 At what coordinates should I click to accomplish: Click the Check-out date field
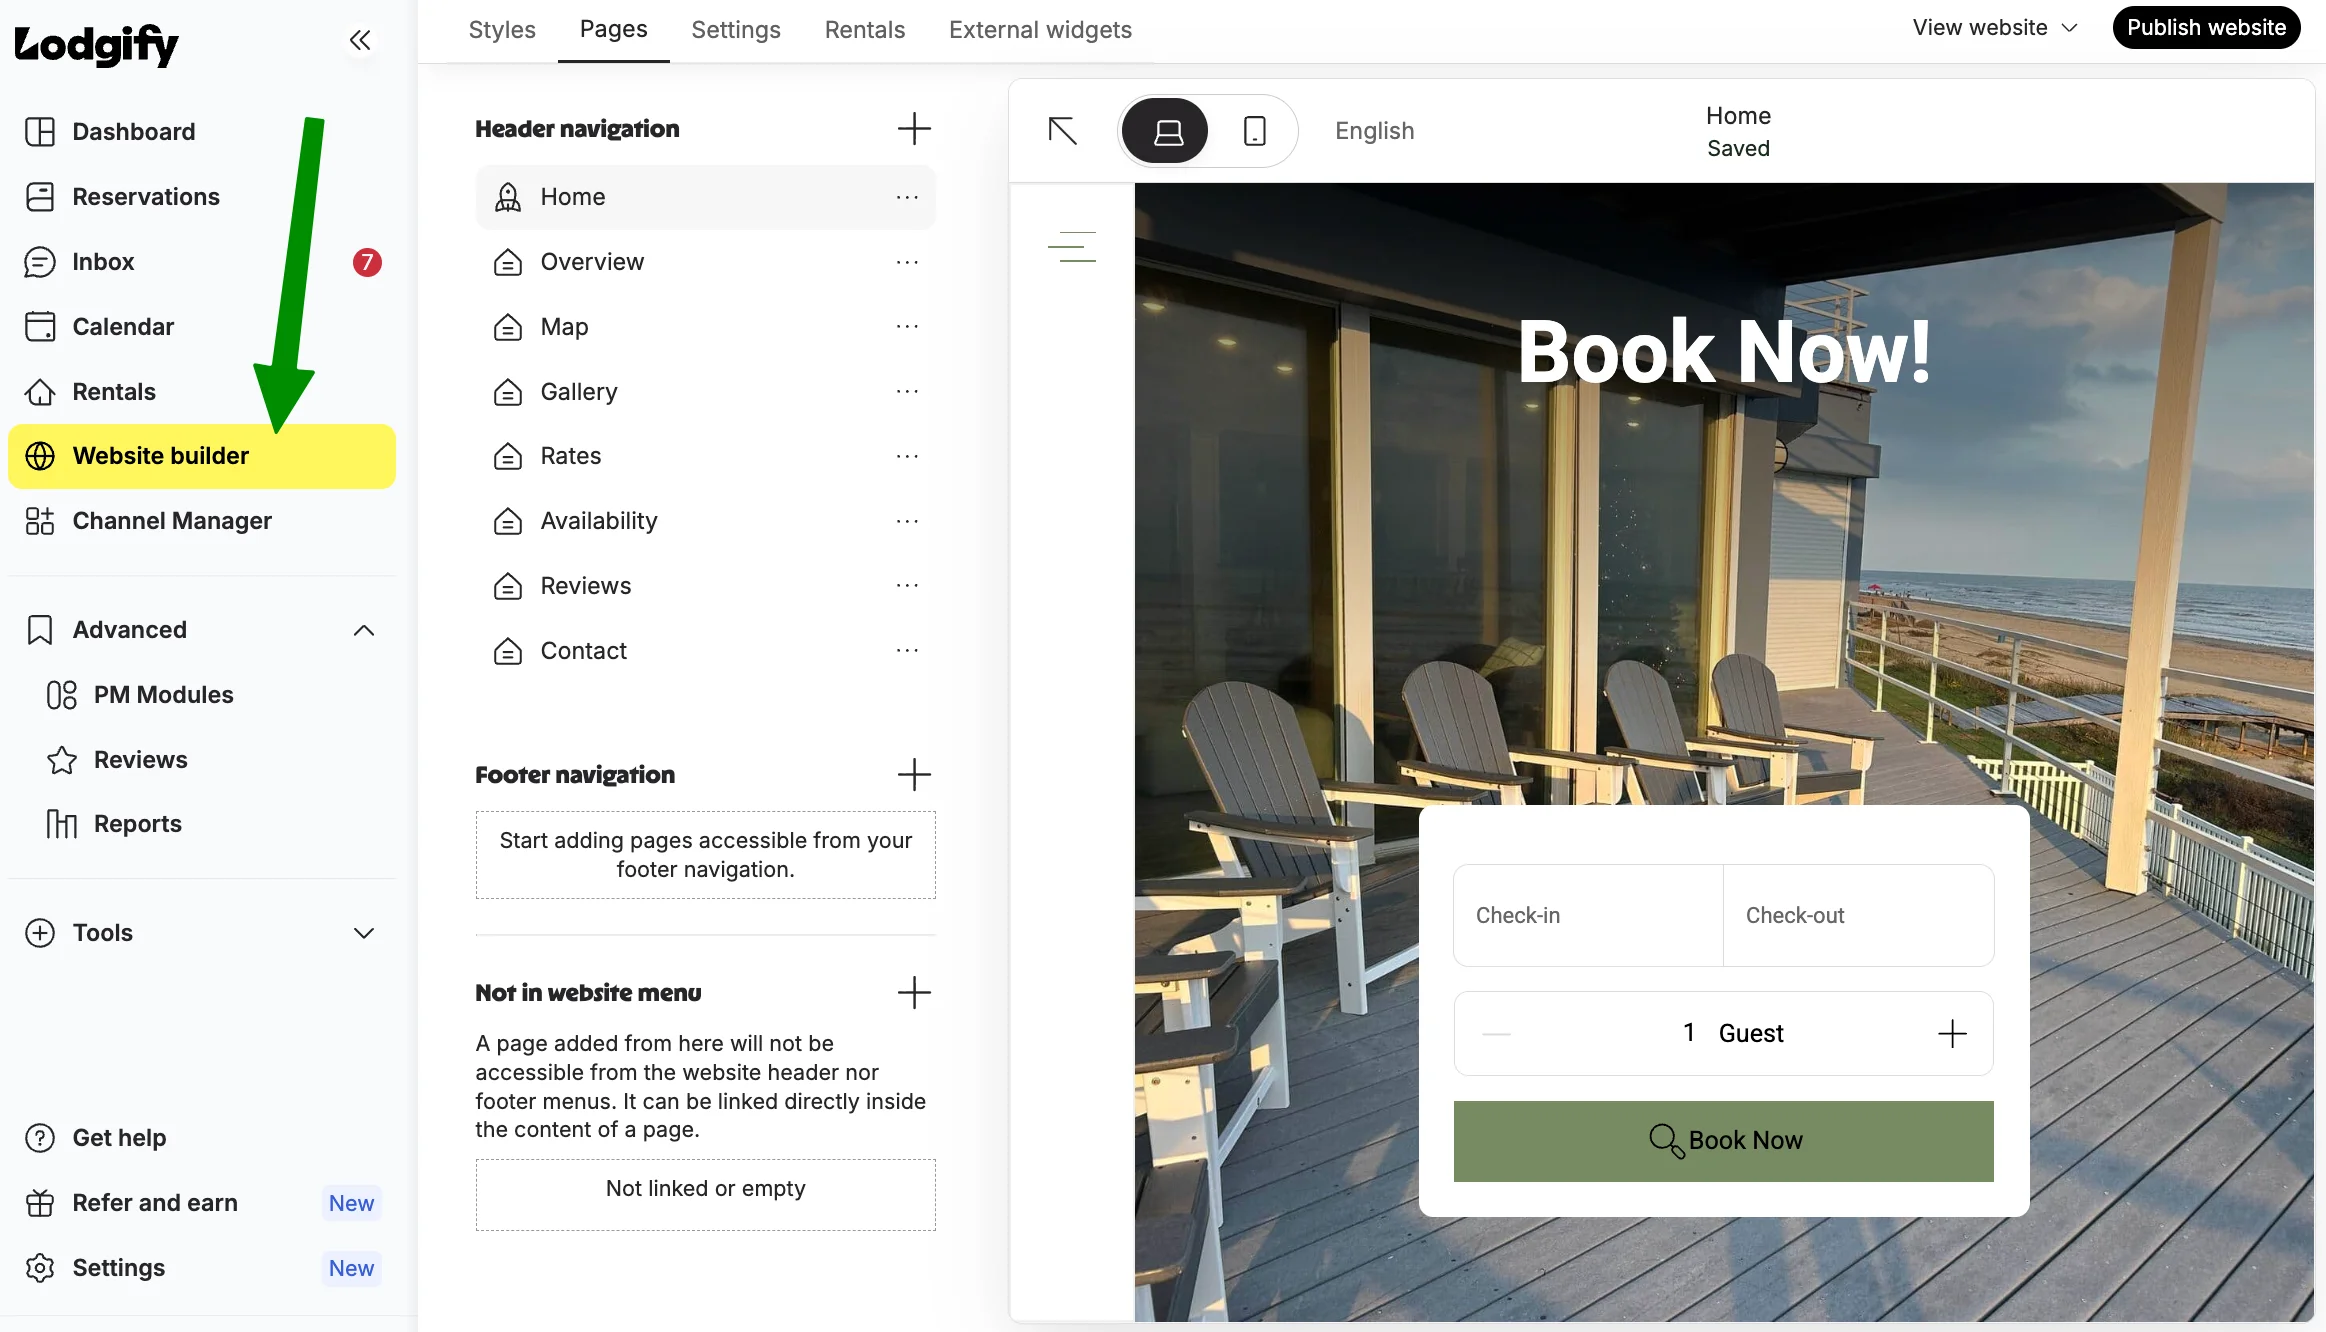click(1858, 915)
